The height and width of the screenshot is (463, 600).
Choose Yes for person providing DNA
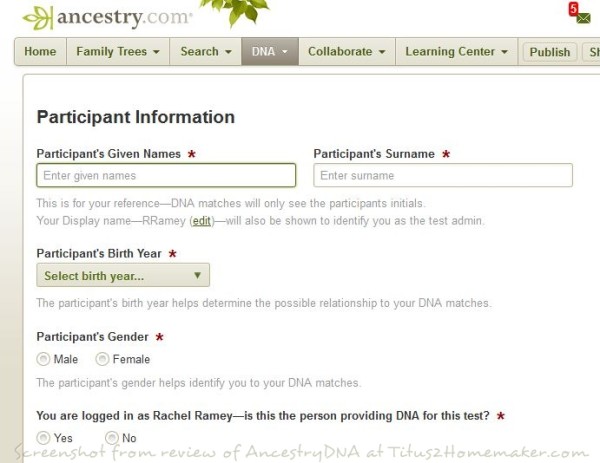click(x=43, y=438)
